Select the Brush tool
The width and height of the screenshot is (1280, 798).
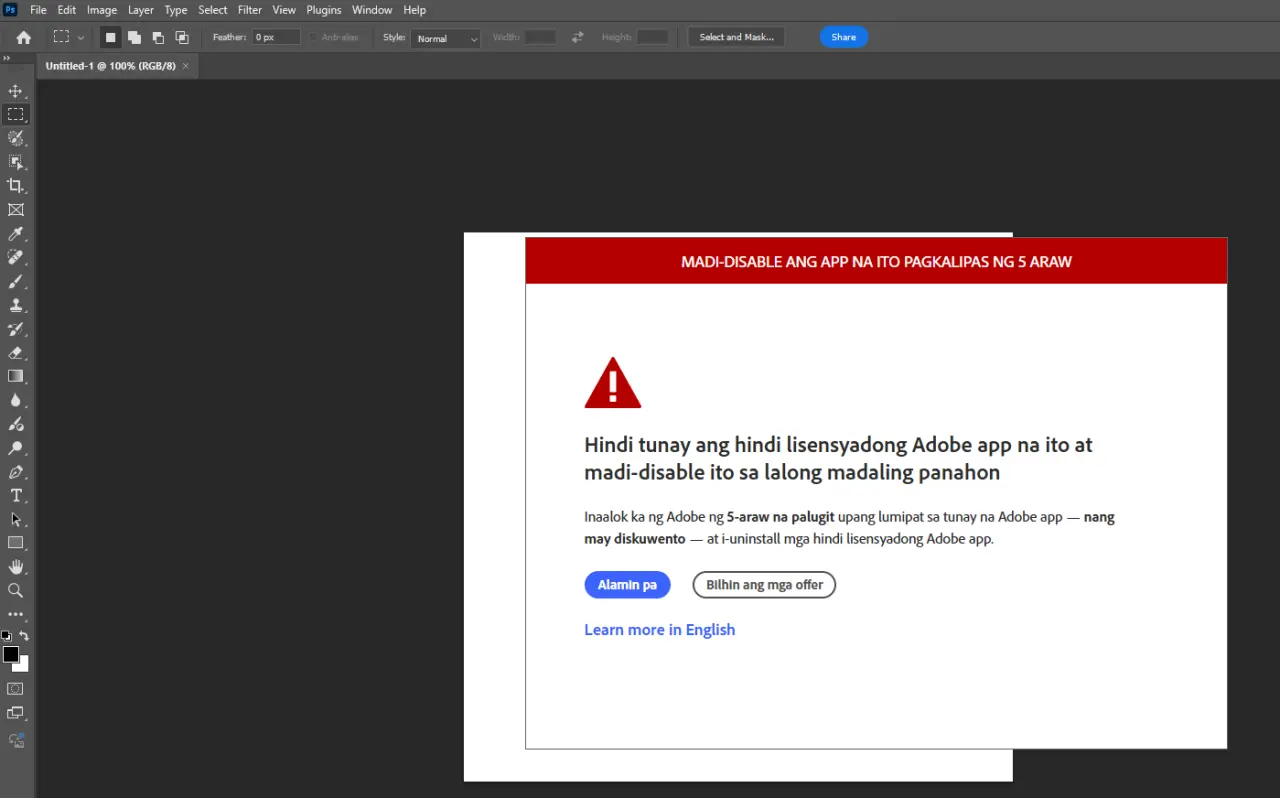pyautogui.click(x=16, y=282)
